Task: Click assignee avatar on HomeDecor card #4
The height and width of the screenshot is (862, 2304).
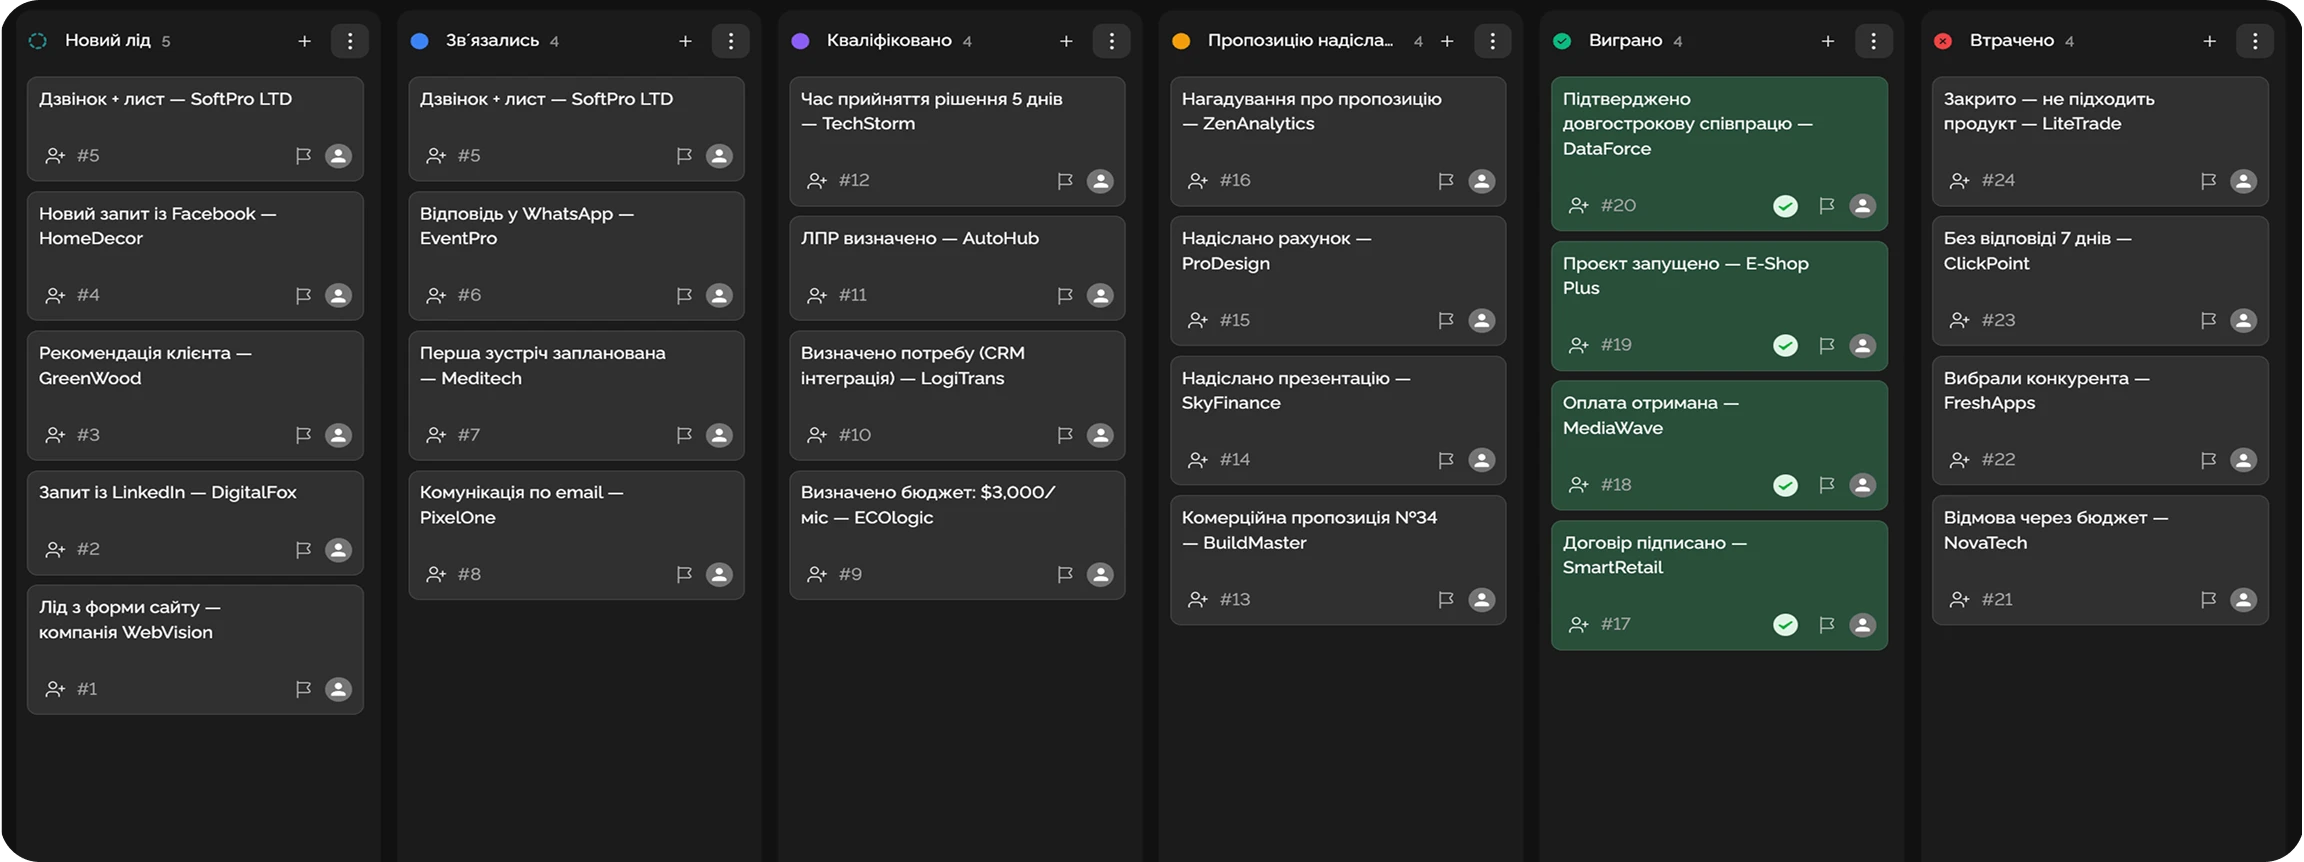Action: click(x=338, y=296)
